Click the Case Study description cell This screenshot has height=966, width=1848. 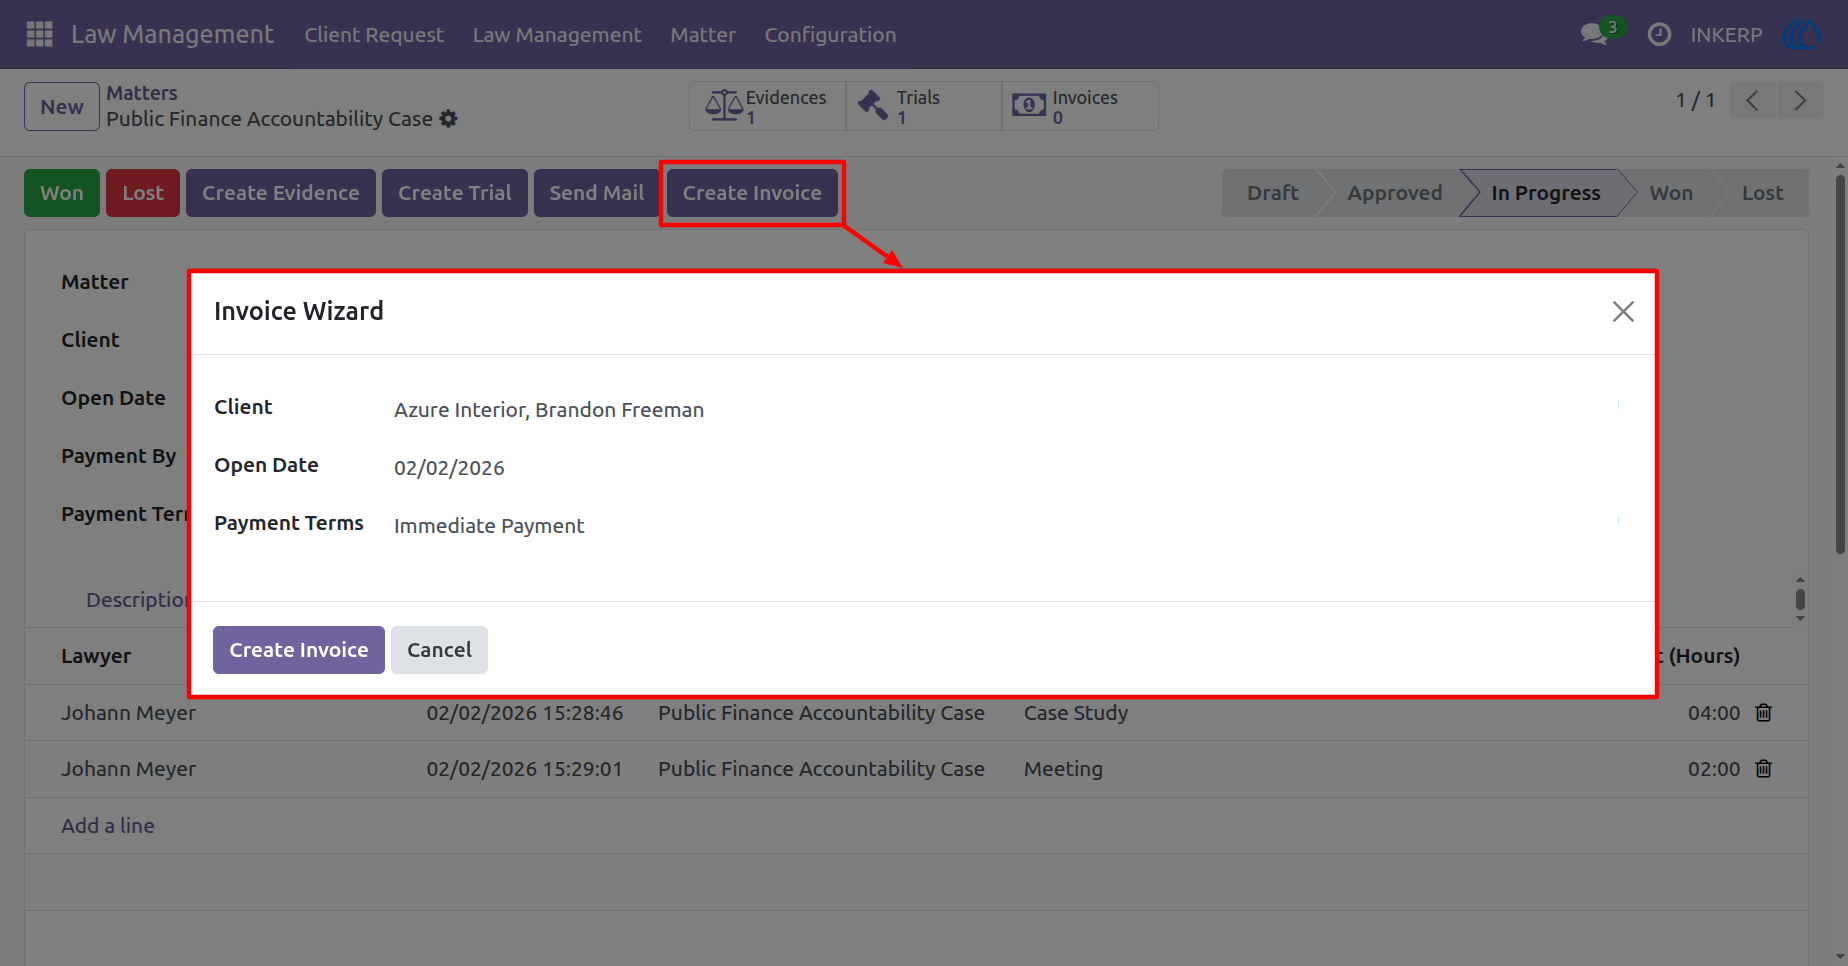[1076, 713]
